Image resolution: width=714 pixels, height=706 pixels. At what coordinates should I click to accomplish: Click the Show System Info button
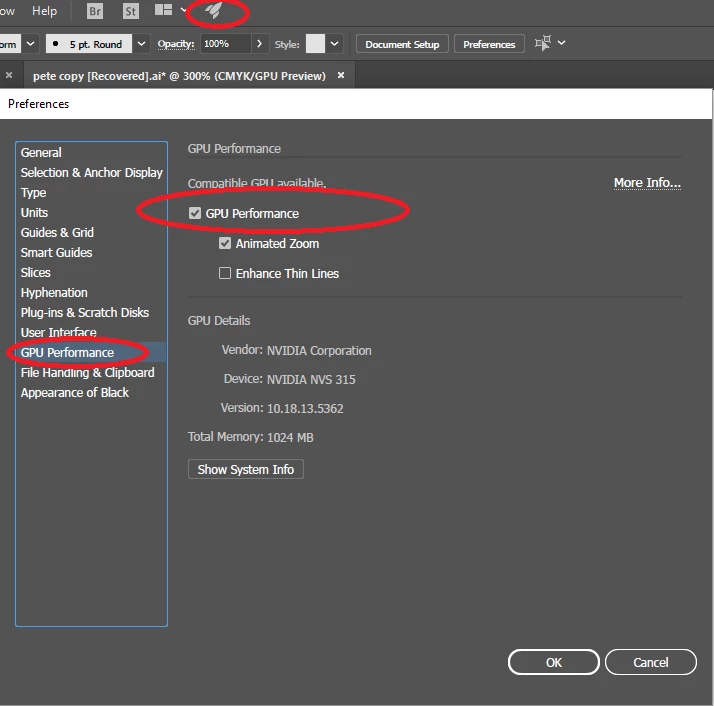click(245, 470)
